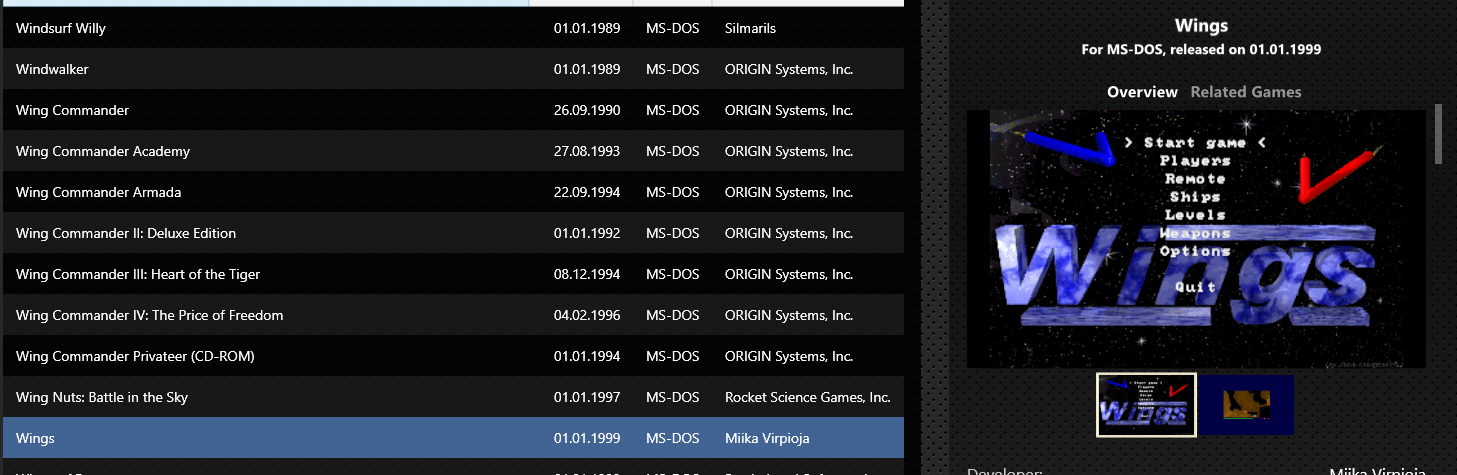Click the Miika Virpioja cell in Wings row

pos(767,438)
